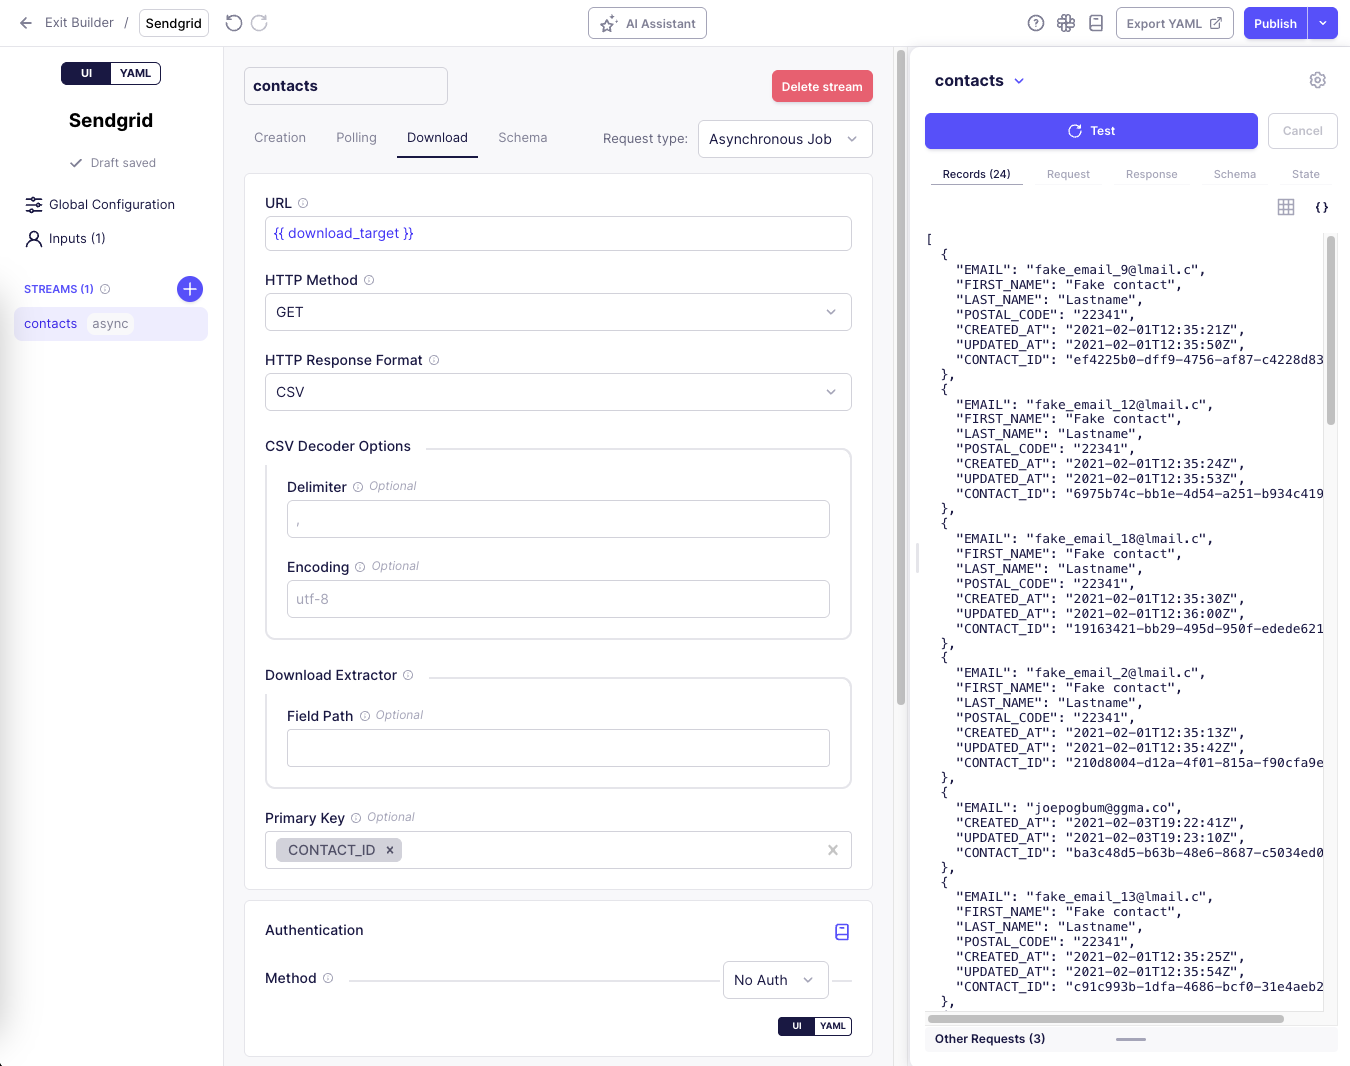1350x1066 pixels.
Task: Add a new stream with plus icon
Action: [x=190, y=289]
